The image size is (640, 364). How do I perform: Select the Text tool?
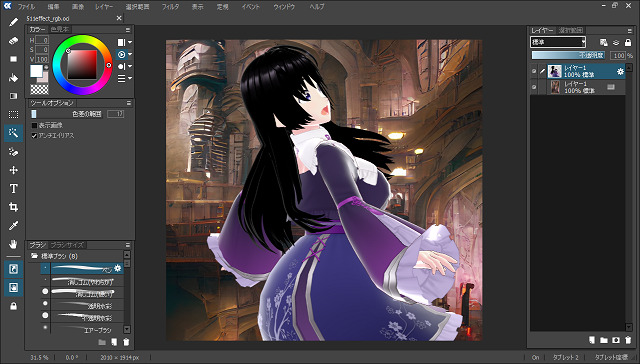click(x=13, y=189)
